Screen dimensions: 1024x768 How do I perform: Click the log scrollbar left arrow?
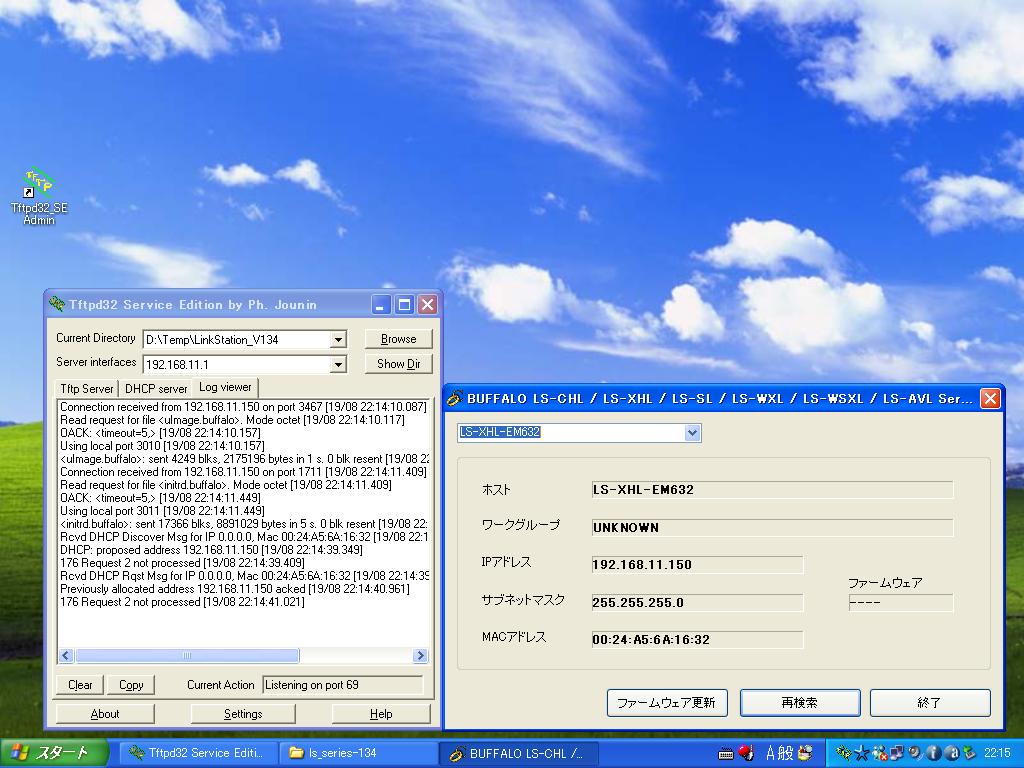[66, 656]
